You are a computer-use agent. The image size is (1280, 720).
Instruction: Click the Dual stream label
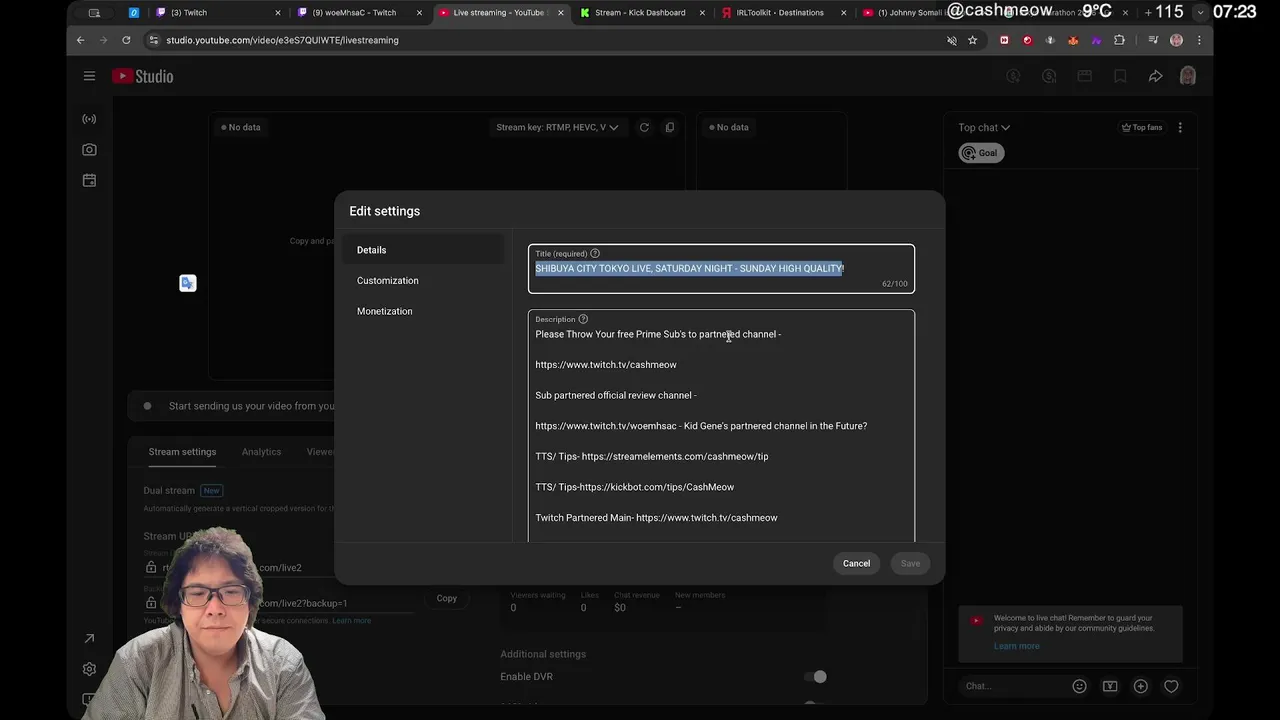point(169,491)
